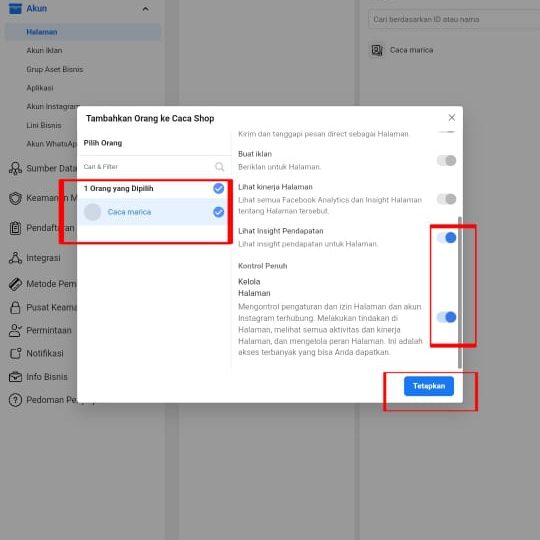Viewport: 540px width, 540px height.
Task: Select Caca marica name in dialog list
Action: [129, 212]
